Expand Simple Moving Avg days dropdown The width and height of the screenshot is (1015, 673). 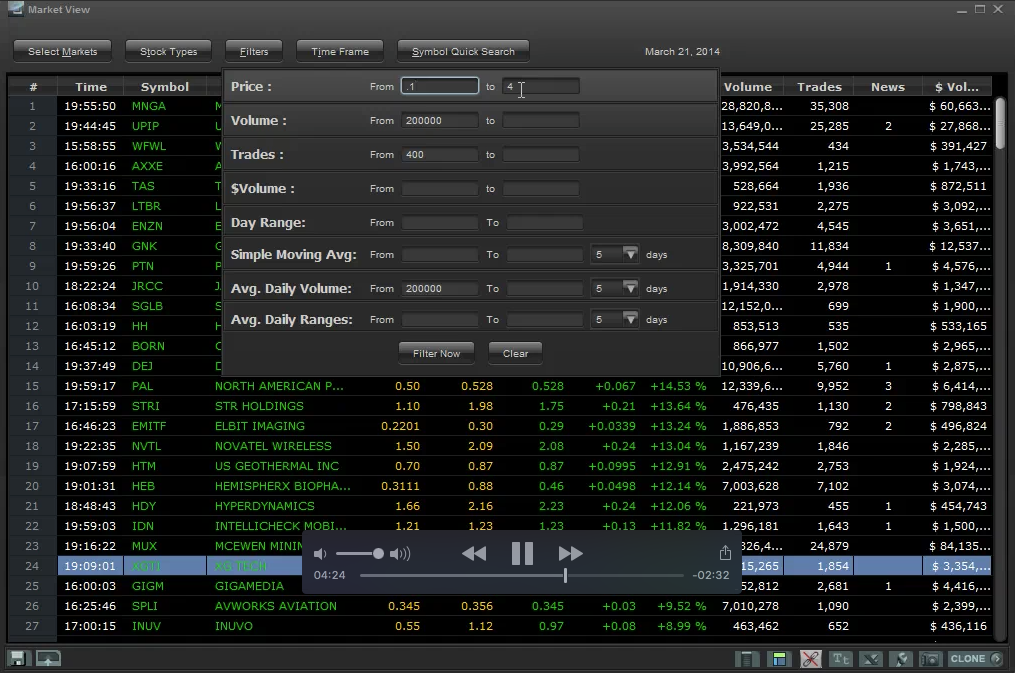click(x=630, y=254)
